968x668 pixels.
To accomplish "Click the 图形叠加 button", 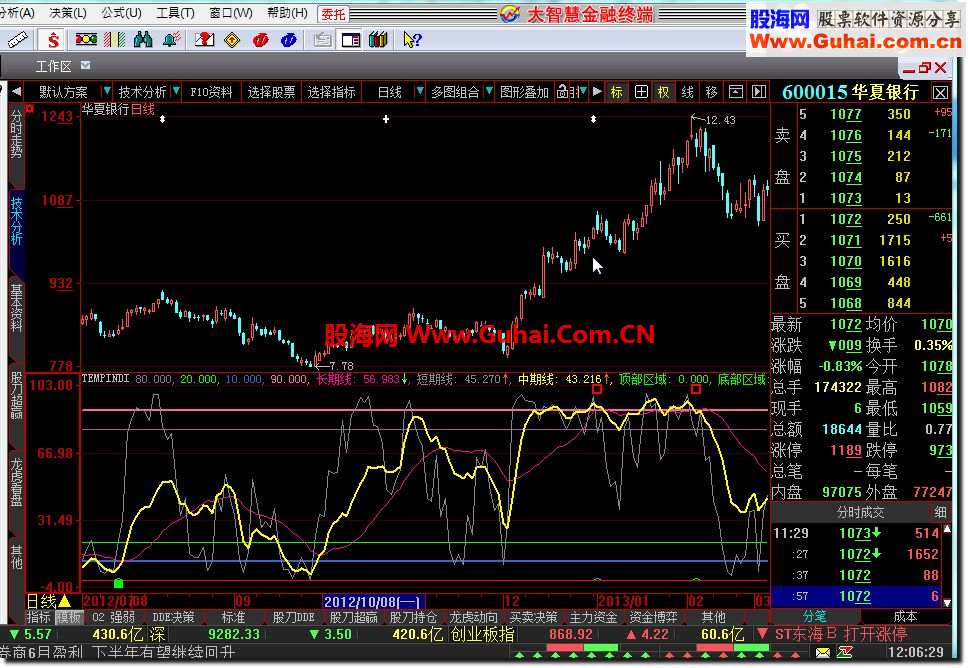I will [x=524, y=92].
